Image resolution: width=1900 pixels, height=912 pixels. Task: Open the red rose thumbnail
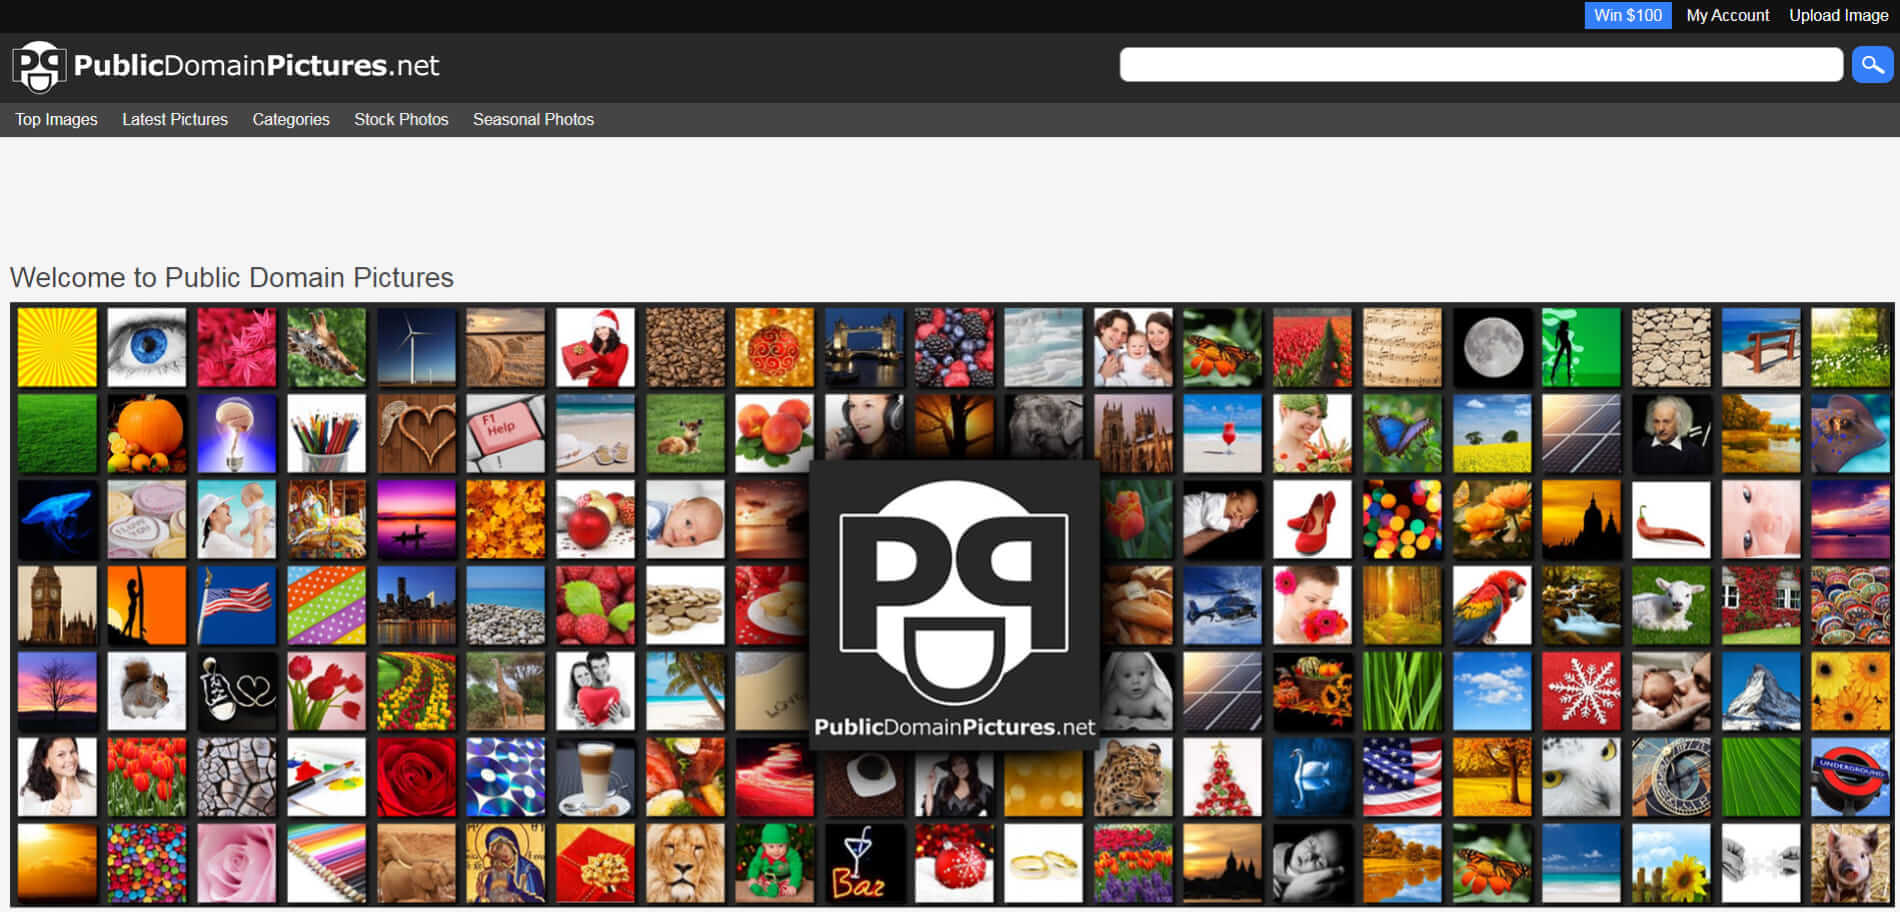point(416,777)
